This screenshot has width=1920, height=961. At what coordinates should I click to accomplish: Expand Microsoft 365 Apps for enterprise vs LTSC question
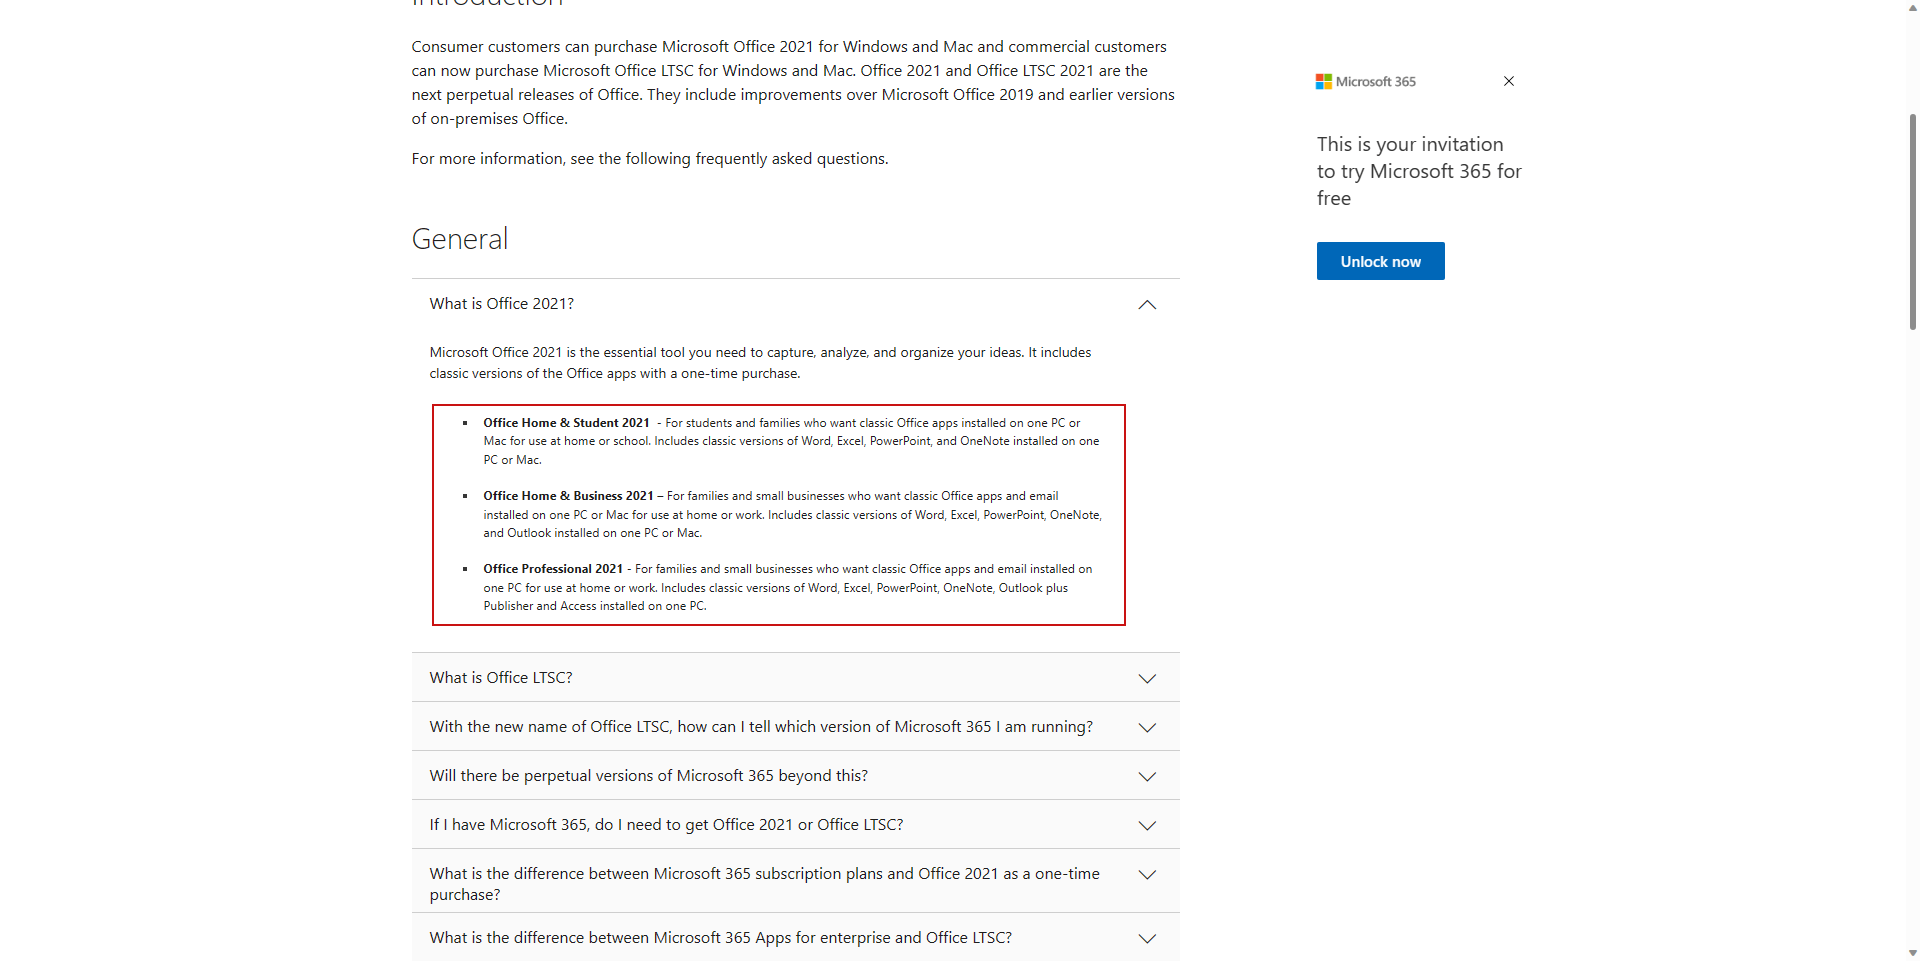[795, 938]
